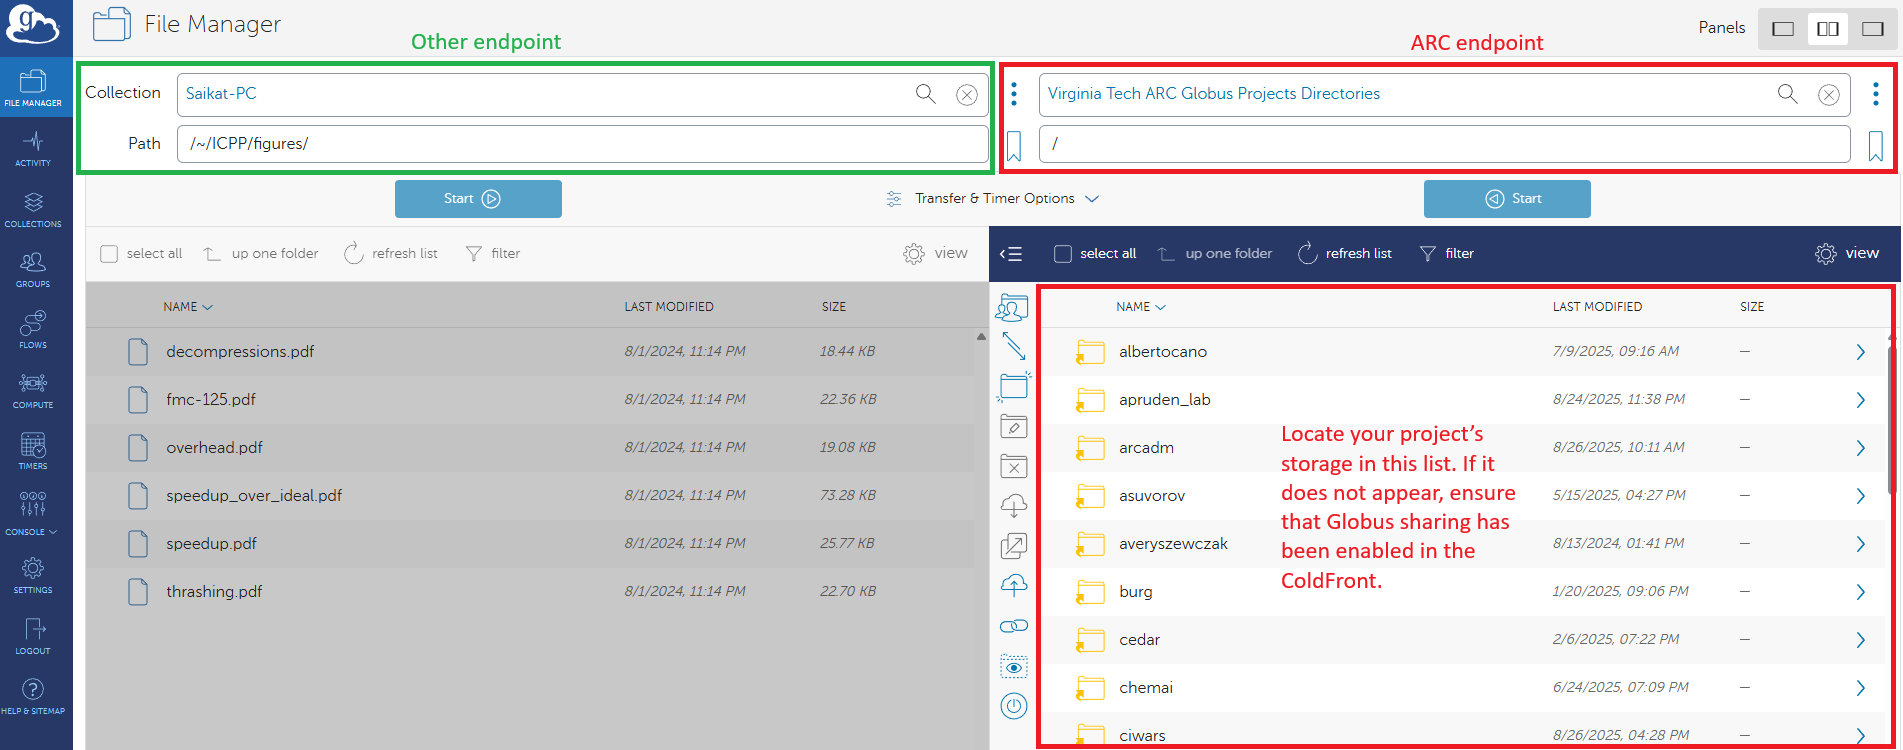The width and height of the screenshot is (1903, 750).
Task: Switch to the two-panel layout
Action: pyautogui.click(x=1827, y=29)
